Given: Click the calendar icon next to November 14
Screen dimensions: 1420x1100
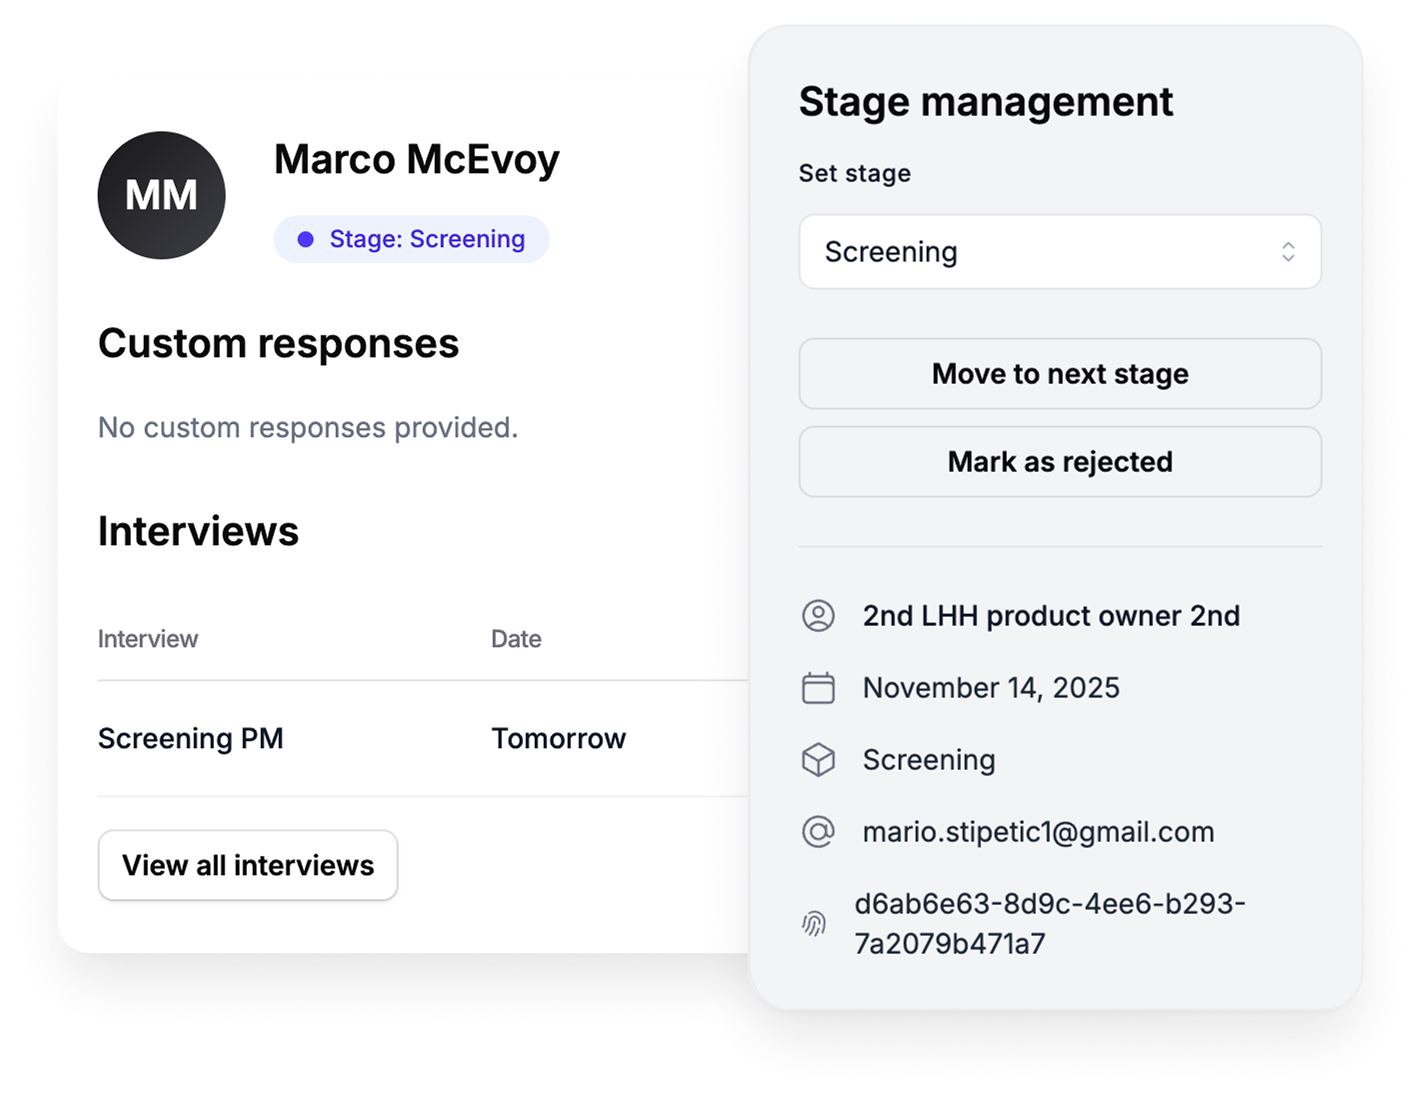Looking at the screenshot, I should [x=818, y=688].
